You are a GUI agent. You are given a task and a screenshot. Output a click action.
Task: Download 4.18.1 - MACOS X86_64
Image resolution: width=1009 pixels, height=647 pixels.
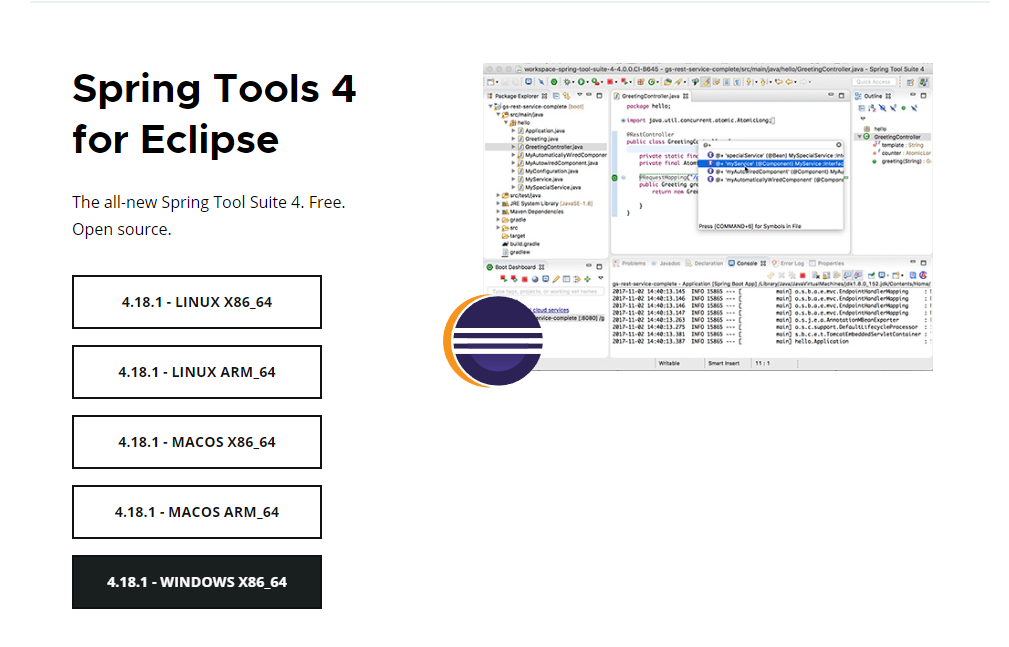(197, 442)
